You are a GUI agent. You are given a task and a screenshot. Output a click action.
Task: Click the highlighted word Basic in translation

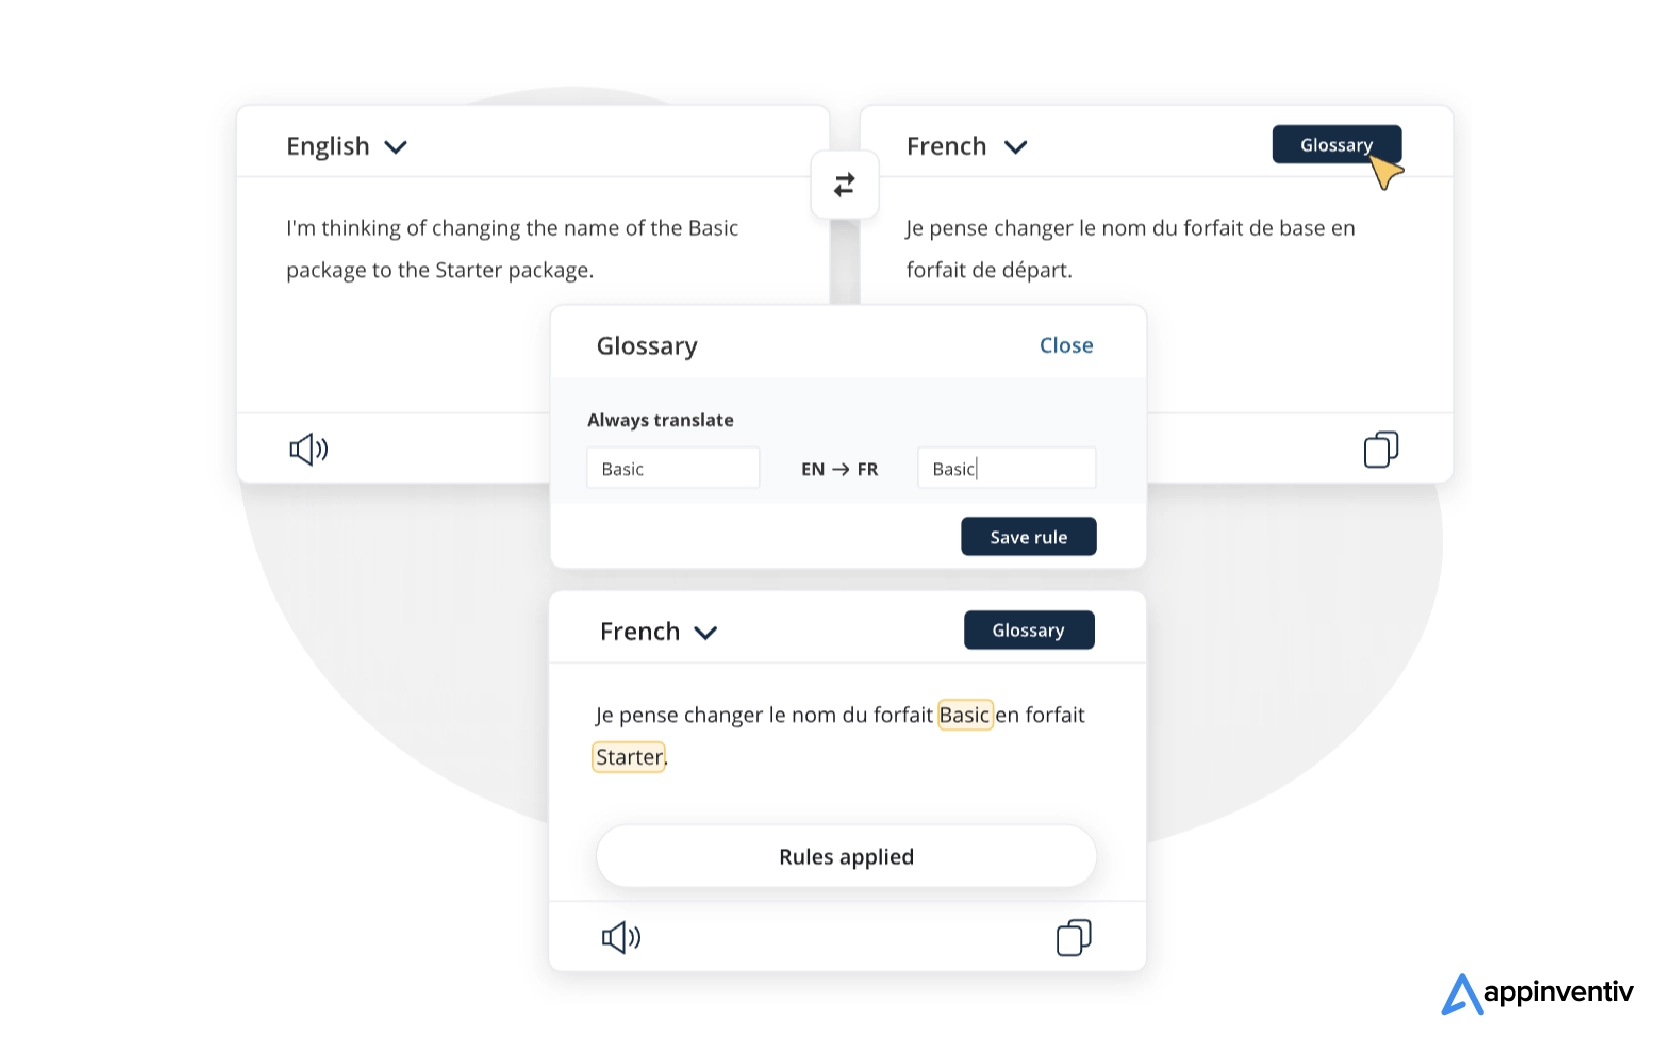click(964, 715)
